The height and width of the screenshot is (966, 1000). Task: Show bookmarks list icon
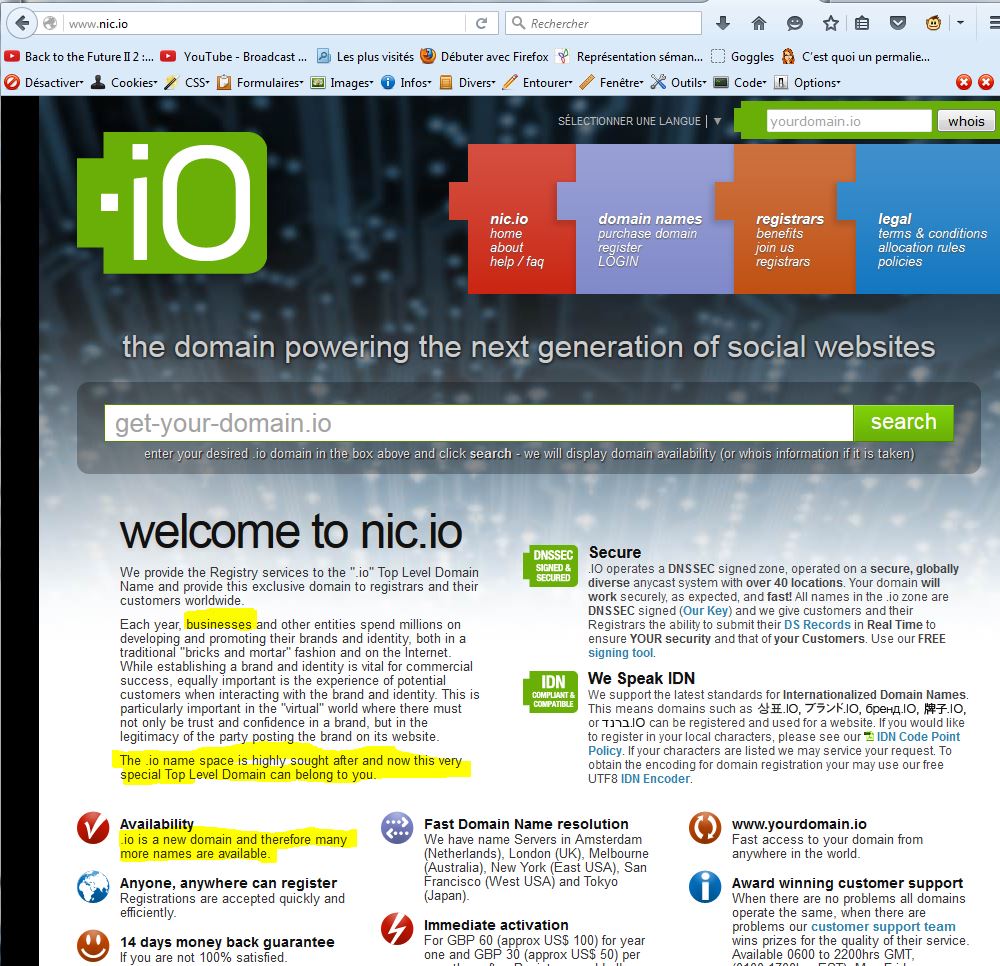click(862, 24)
